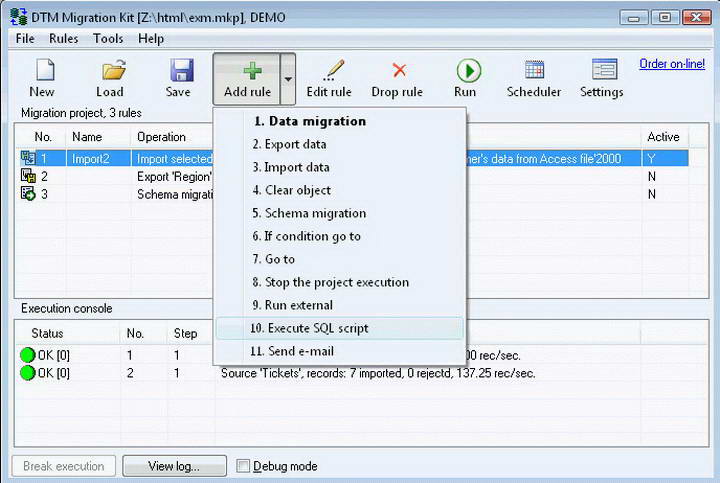Minimize the DTM Migration Kit window
The height and width of the screenshot is (483, 720).
pos(634,17)
